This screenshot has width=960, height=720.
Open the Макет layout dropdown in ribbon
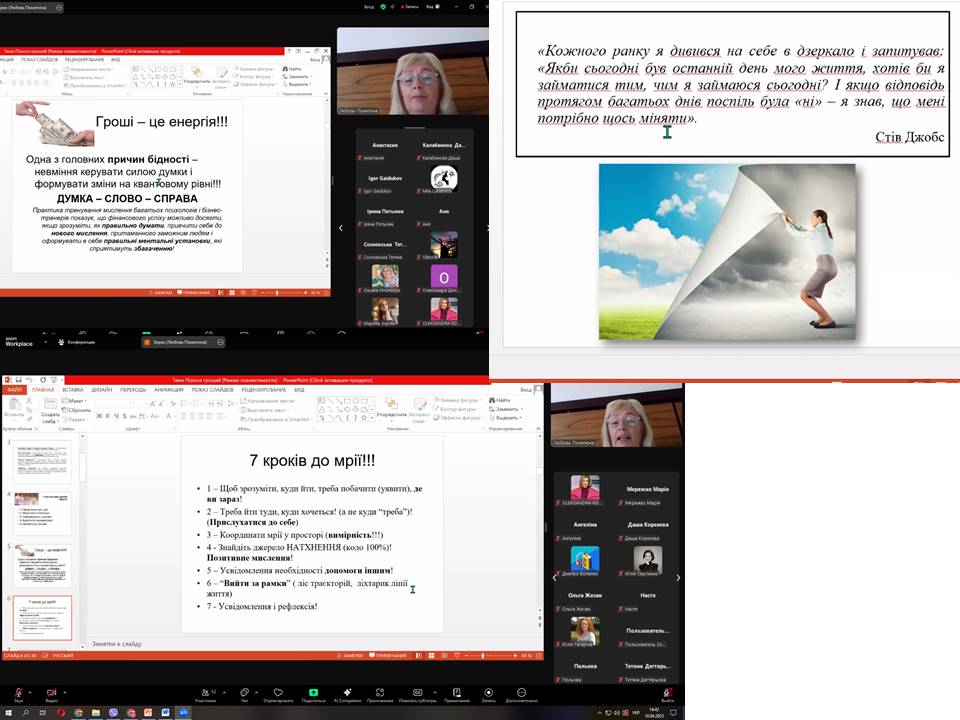point(76,401)
